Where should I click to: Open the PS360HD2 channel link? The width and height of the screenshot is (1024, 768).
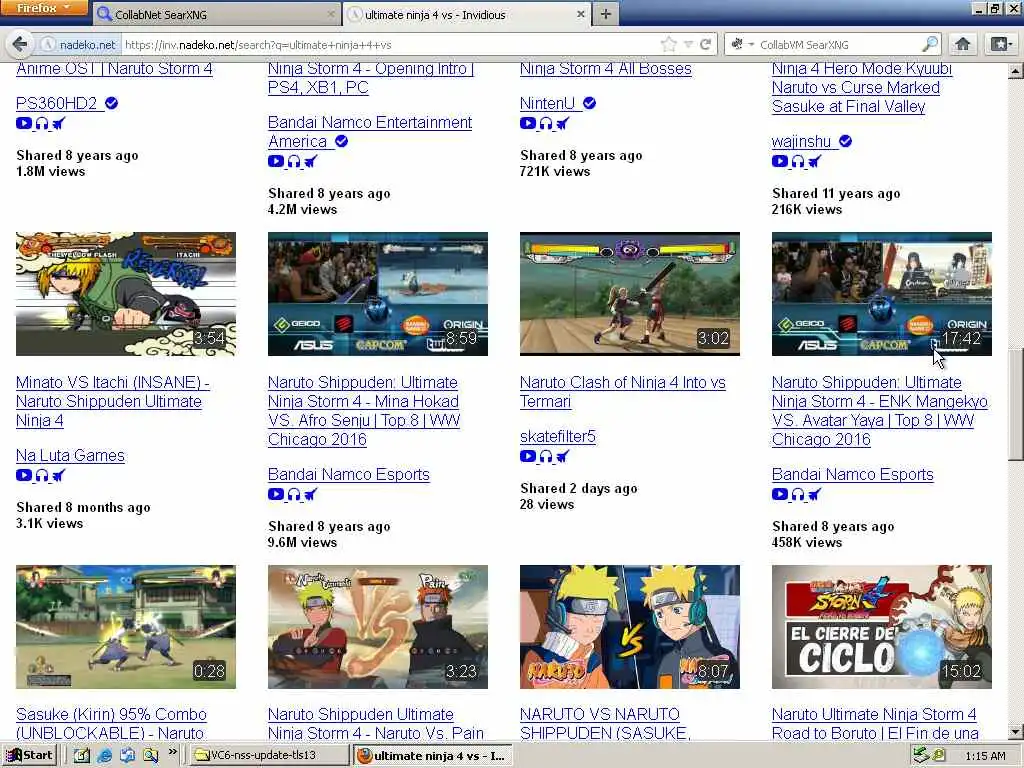point(57,103)
